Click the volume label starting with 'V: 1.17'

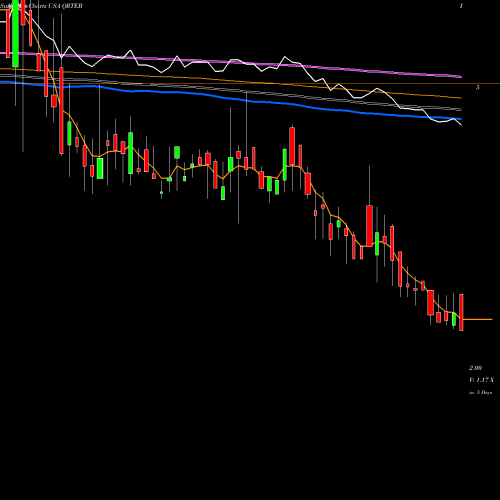[x=481, y=380]
